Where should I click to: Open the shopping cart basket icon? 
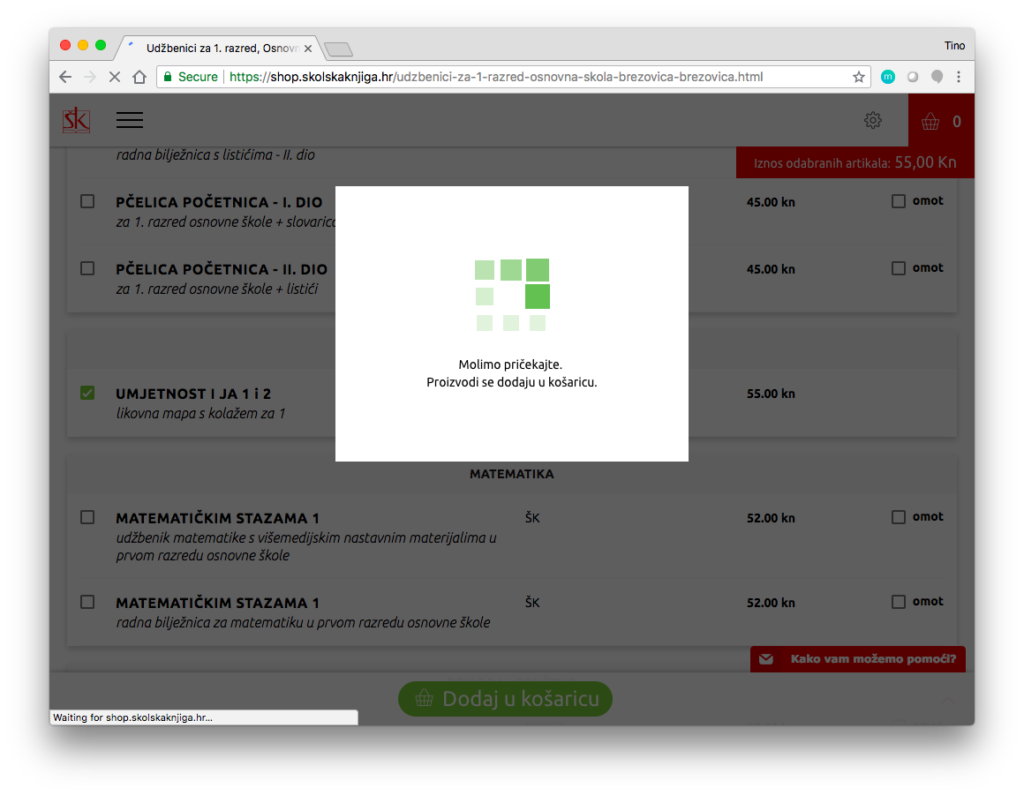(931, 122)
